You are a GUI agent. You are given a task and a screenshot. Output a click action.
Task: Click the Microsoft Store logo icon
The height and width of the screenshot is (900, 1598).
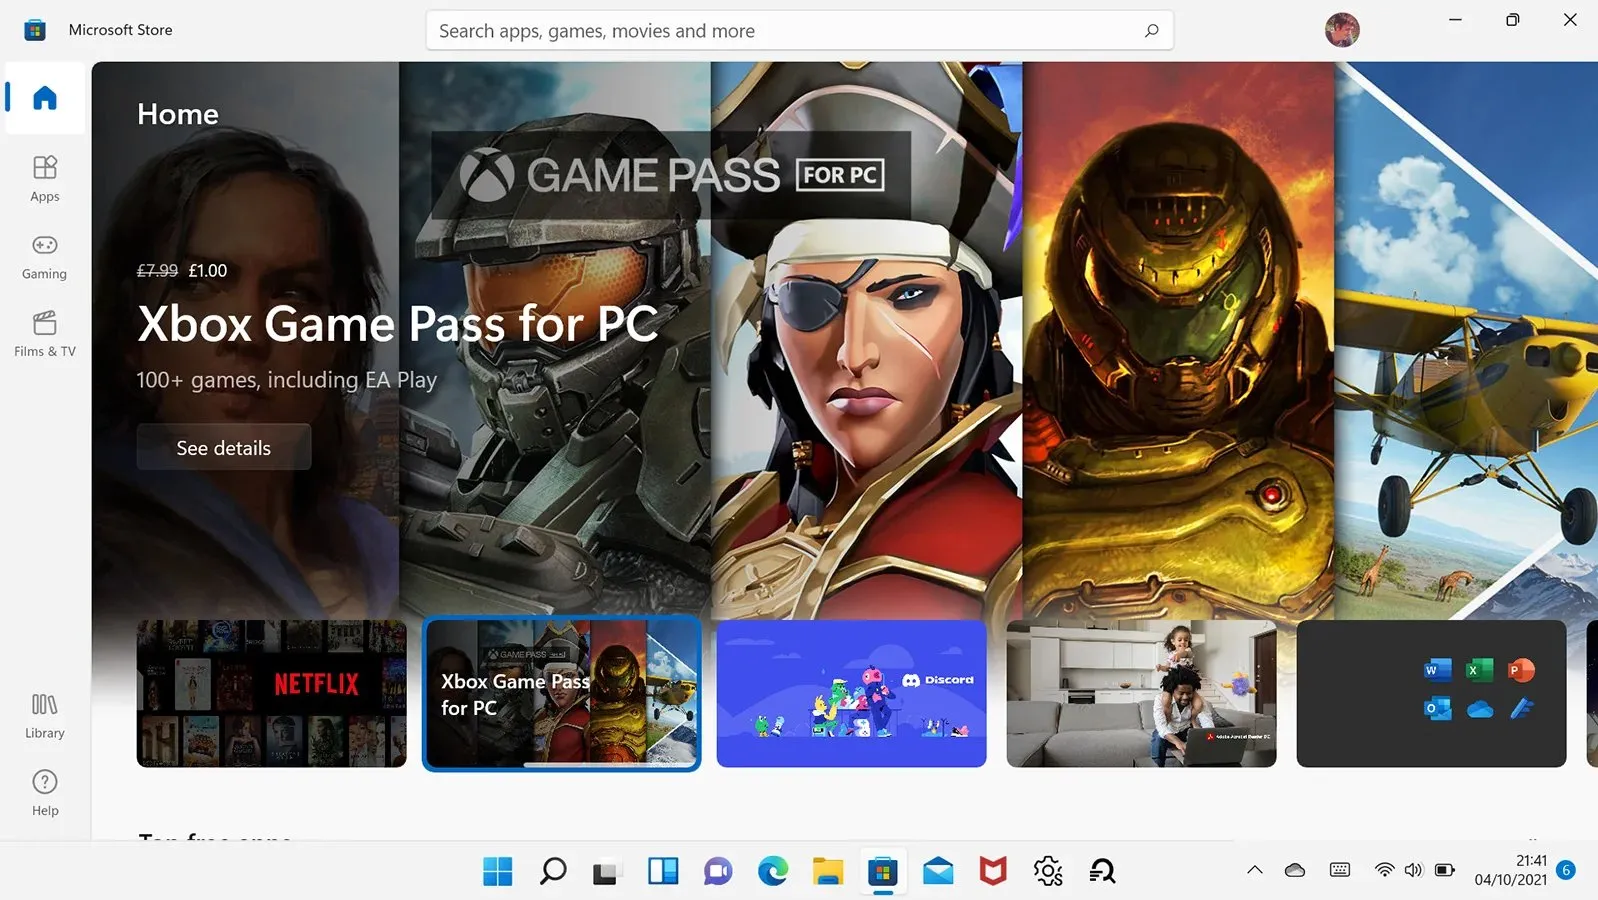(35, 30)
